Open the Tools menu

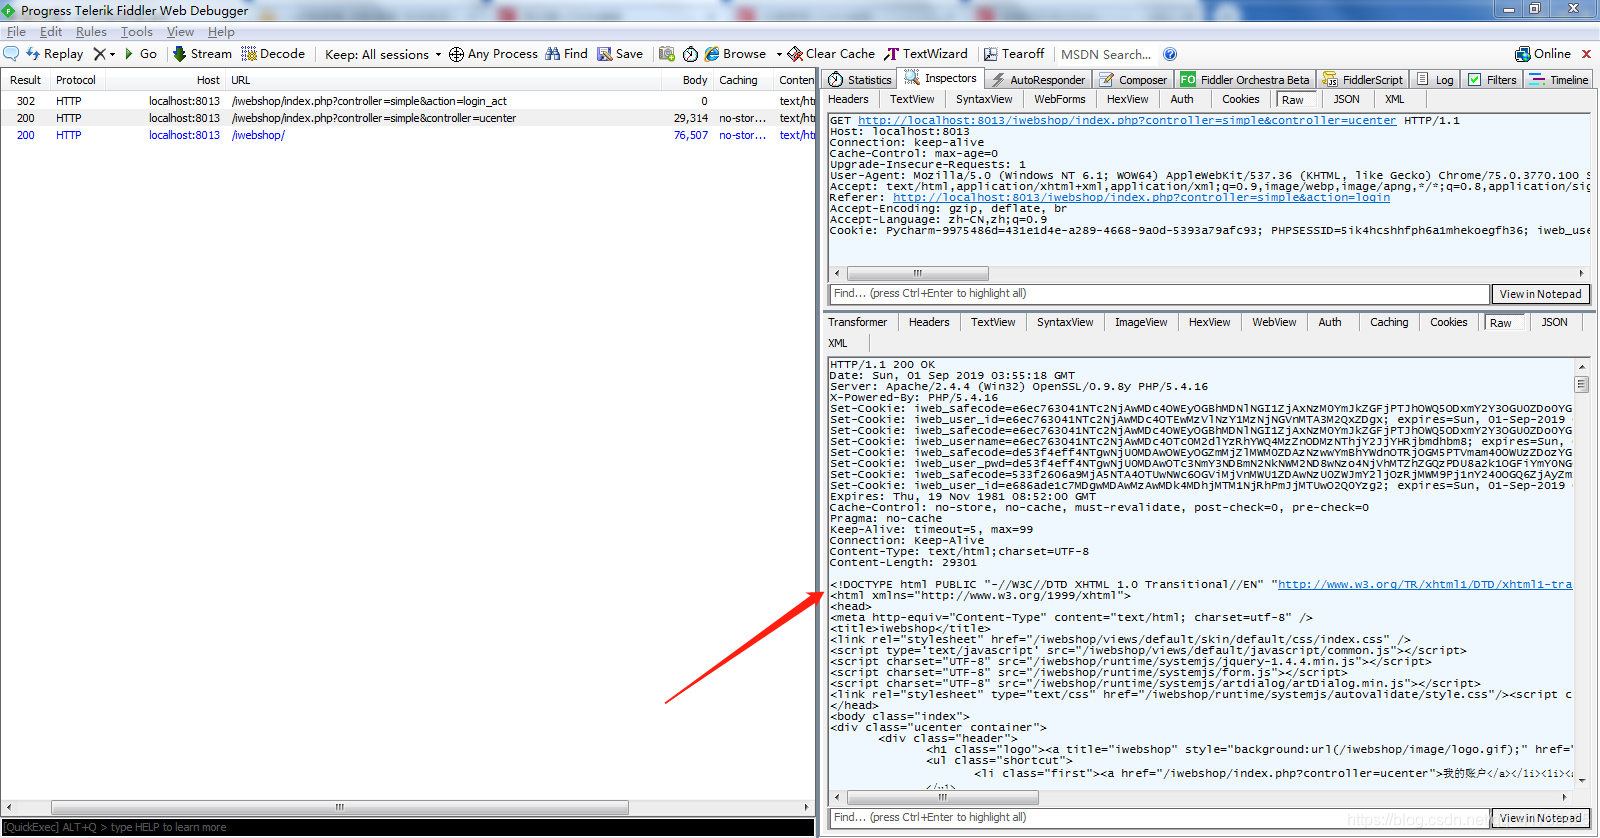(x=137, y=32)
